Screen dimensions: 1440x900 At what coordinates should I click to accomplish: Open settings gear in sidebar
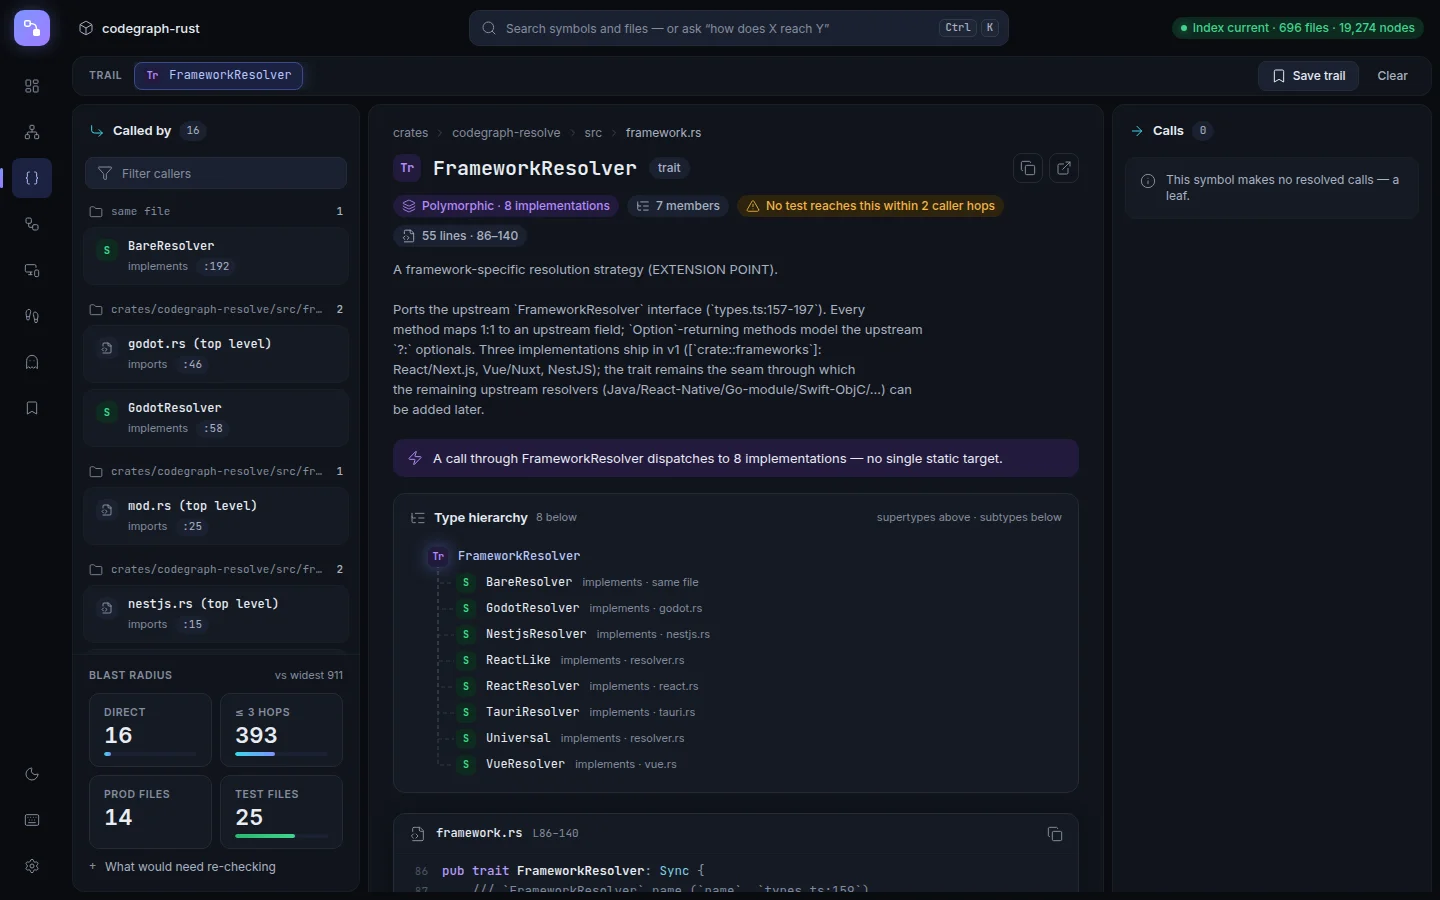pos(32,866)
